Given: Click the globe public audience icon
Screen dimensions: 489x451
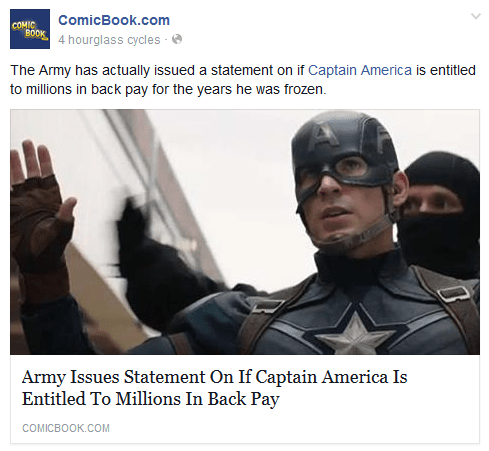Looking at the screenshot, I should tap(177, 39).
